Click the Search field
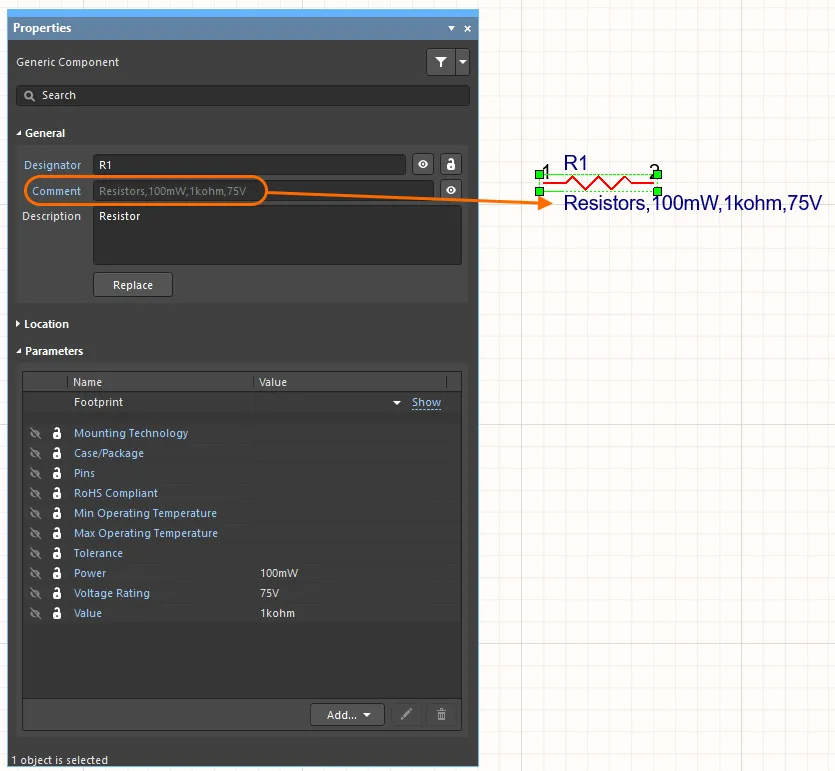Image resolution: width=835 pixels, height=771 pixels. pos(243,95)
